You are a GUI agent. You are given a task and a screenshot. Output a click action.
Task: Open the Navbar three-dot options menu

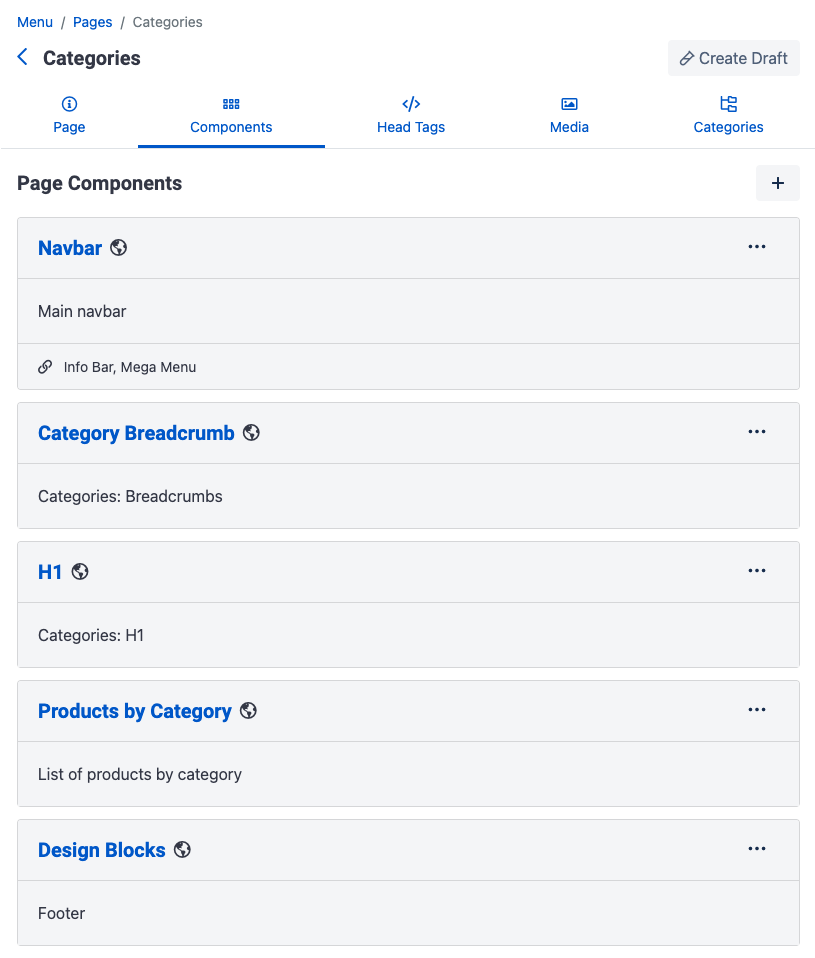756,247
